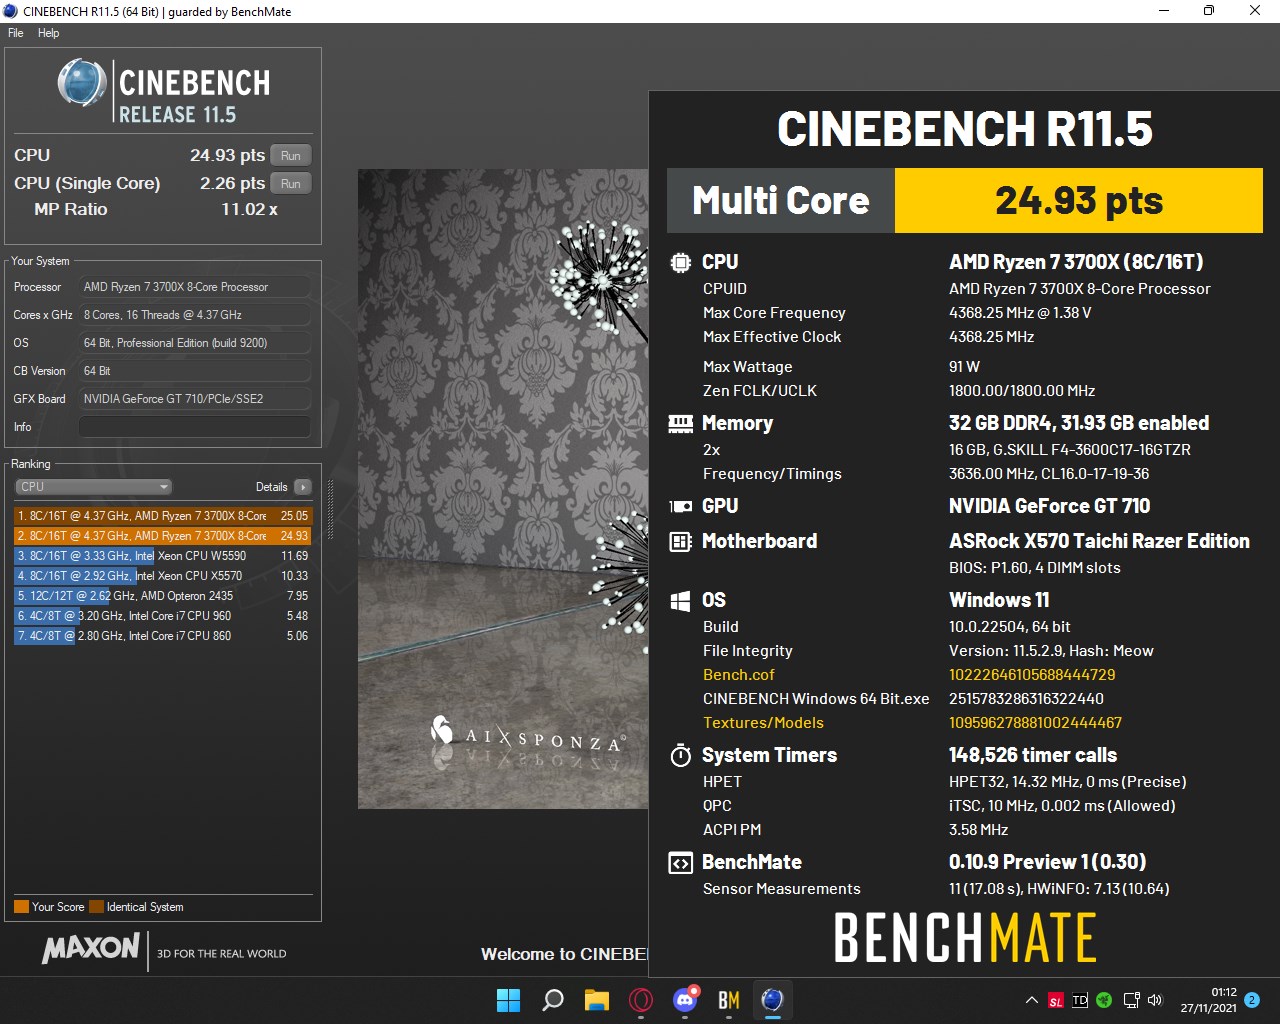Viewport: 1280px width, 1024px height.
Task: Click the Your Score orange legend swatch
Action: 21,907
